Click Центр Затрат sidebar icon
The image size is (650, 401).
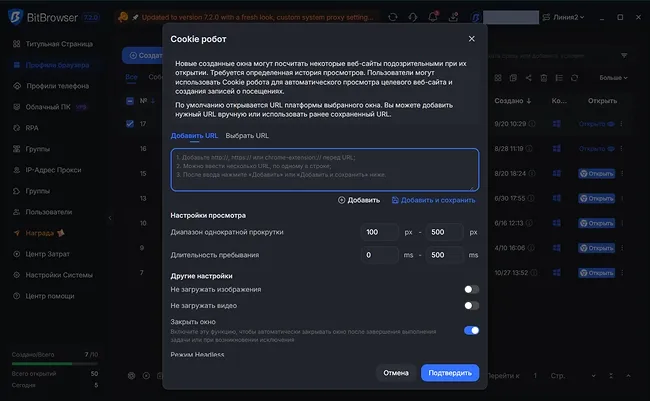tap(17, 254)
